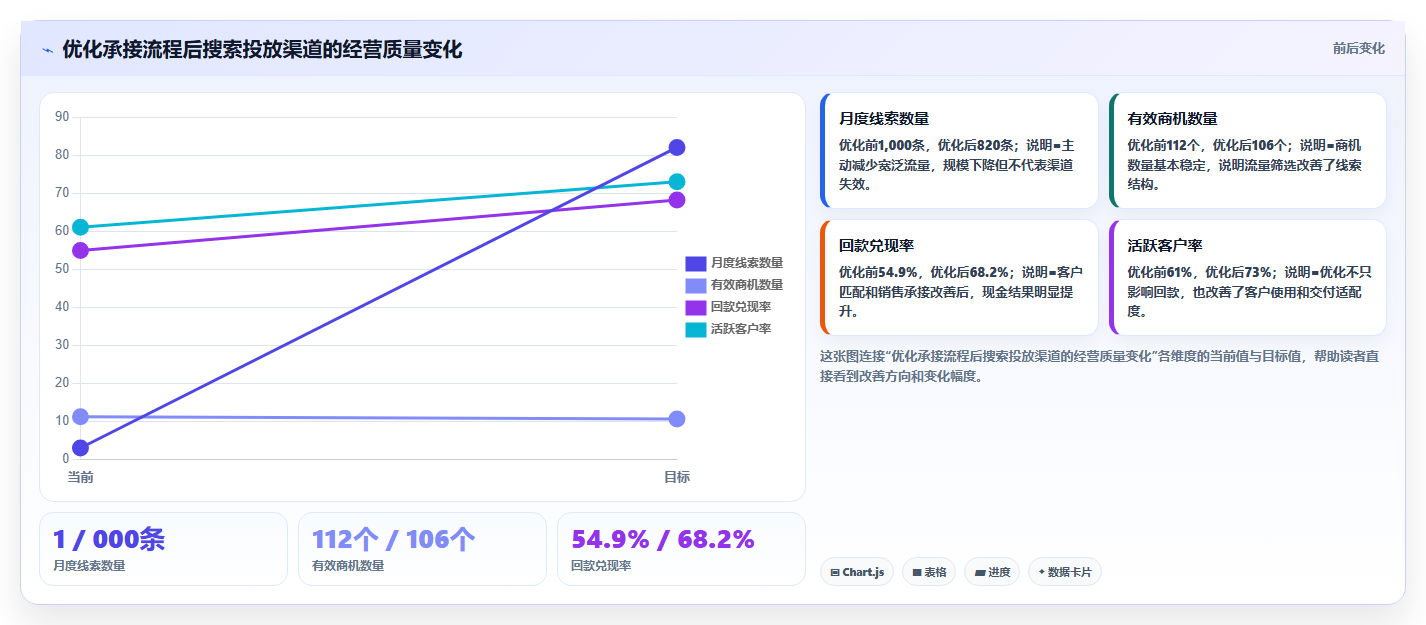Click the y-axis label 90
The width and height of the screenshot is (1426, 625).
[x=62, y=117]
